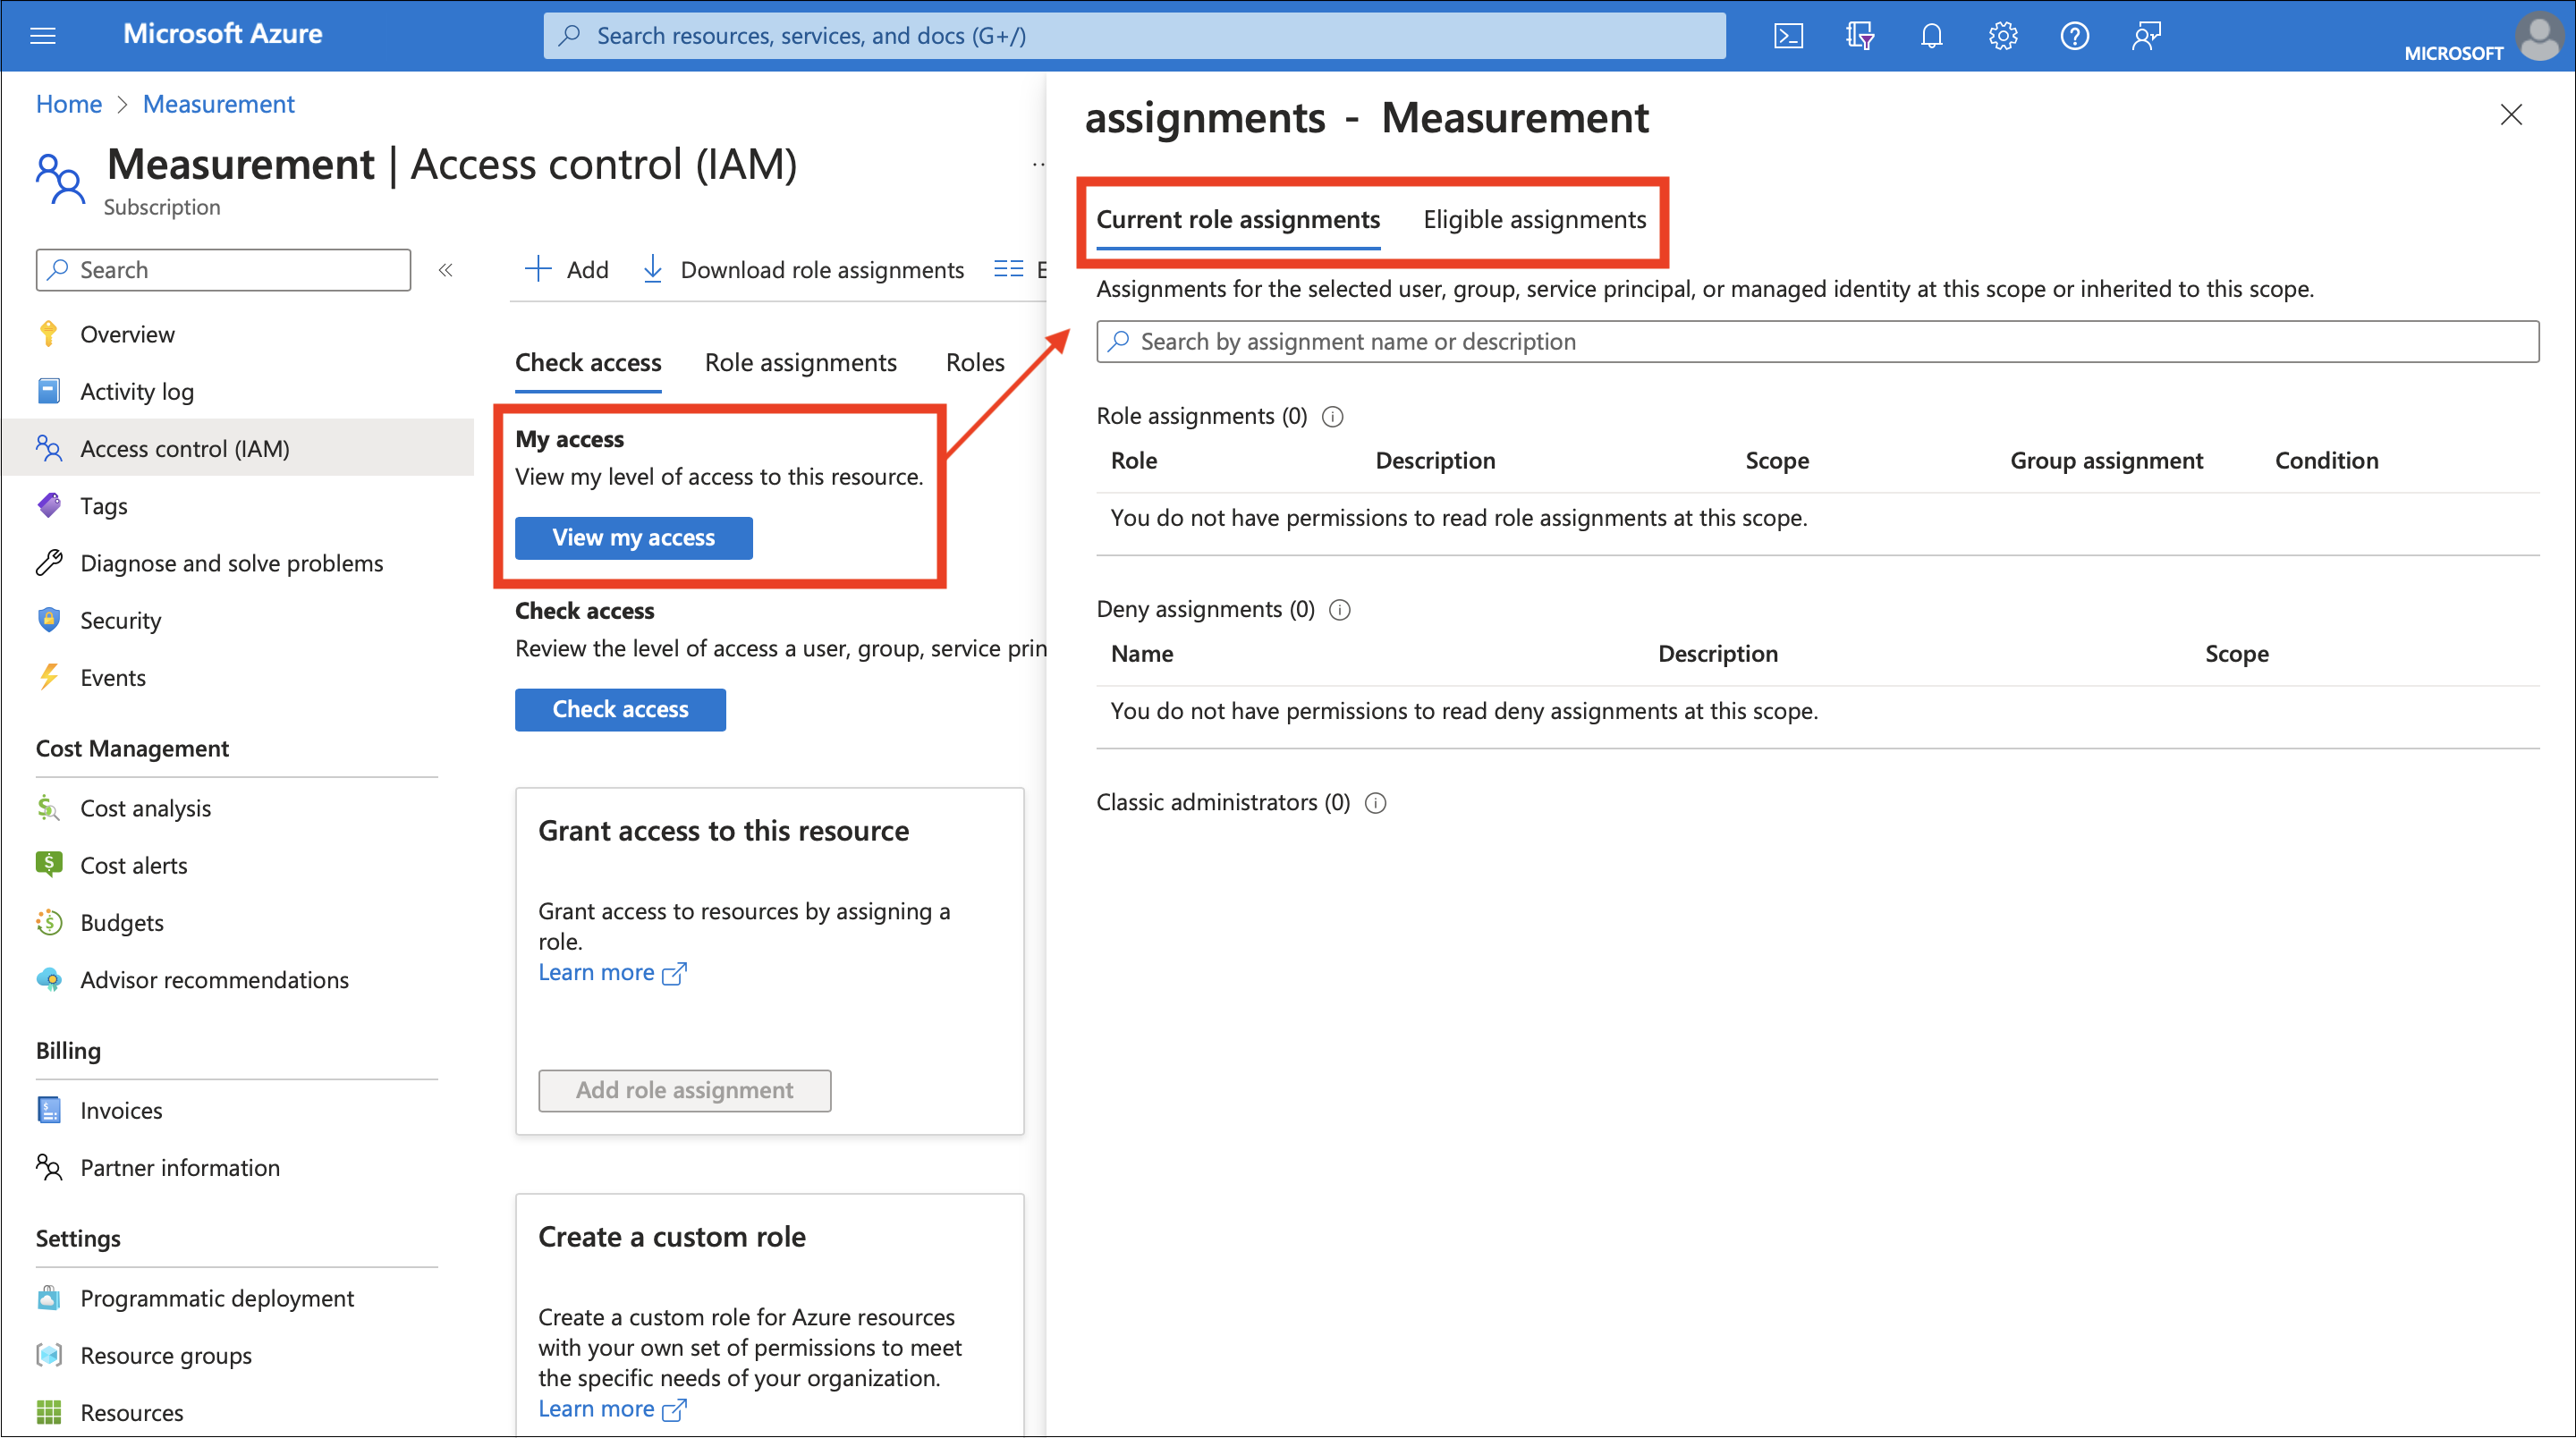Select the Eligible assignments tab
This screenshot has height=1438, width=2576.
pyautogui.click(x=1532, y=217)
